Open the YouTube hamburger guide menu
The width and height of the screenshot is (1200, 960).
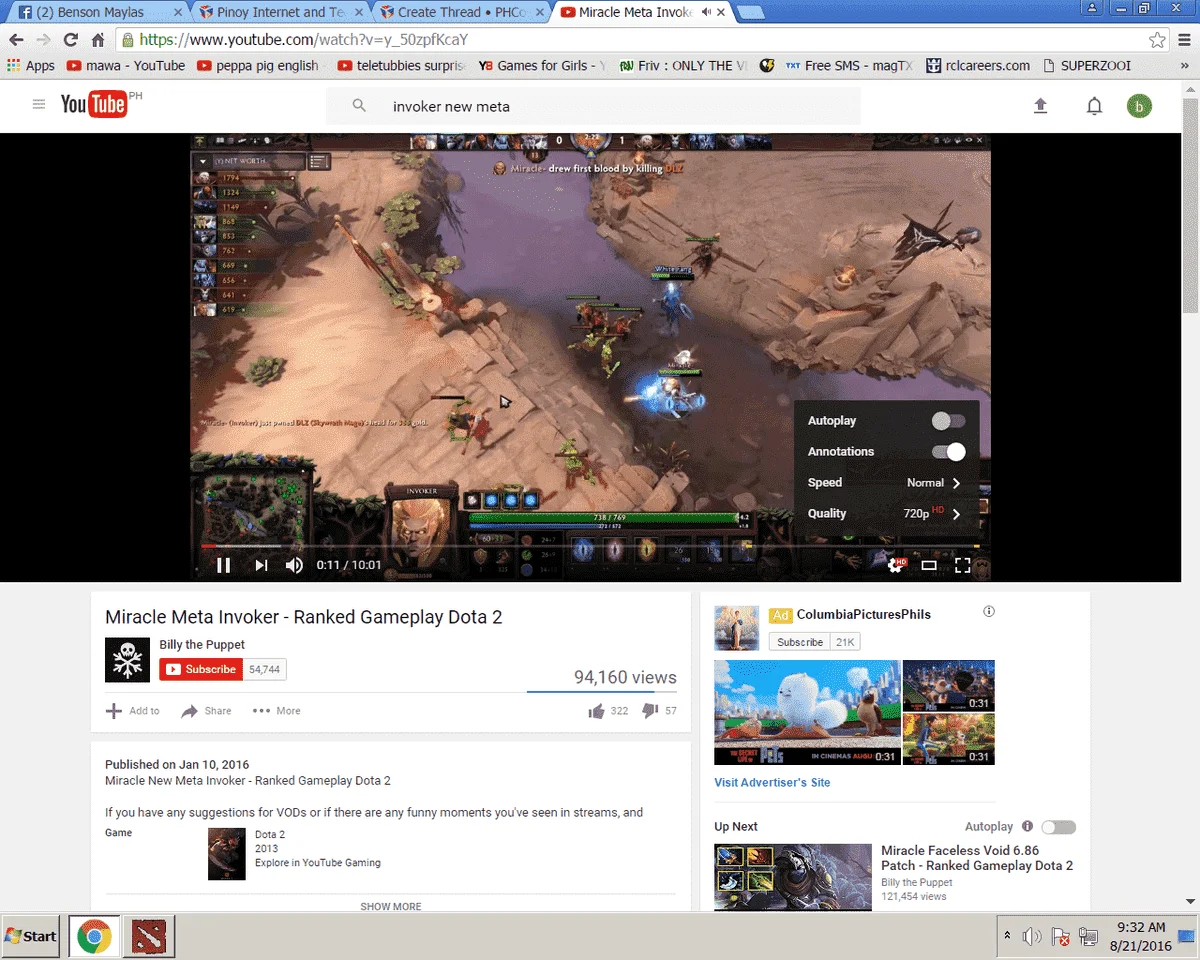pyautogui.click(x=39, y=104)
